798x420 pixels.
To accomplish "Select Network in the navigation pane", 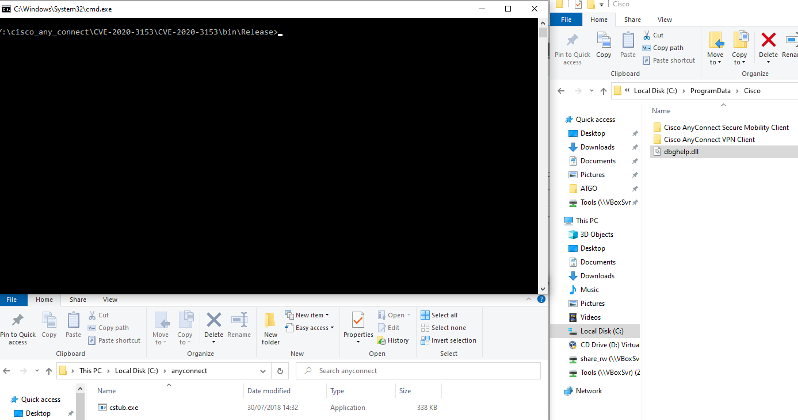I will point(588,391).
